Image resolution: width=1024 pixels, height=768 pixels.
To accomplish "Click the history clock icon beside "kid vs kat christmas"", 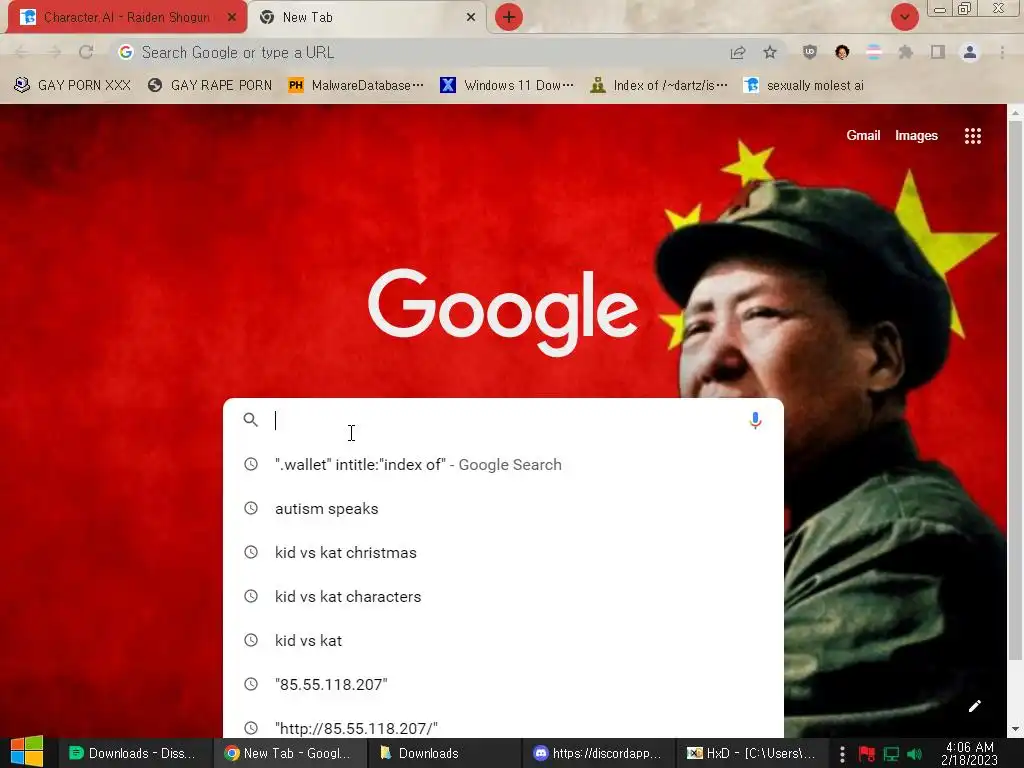I will coord(251,552).
